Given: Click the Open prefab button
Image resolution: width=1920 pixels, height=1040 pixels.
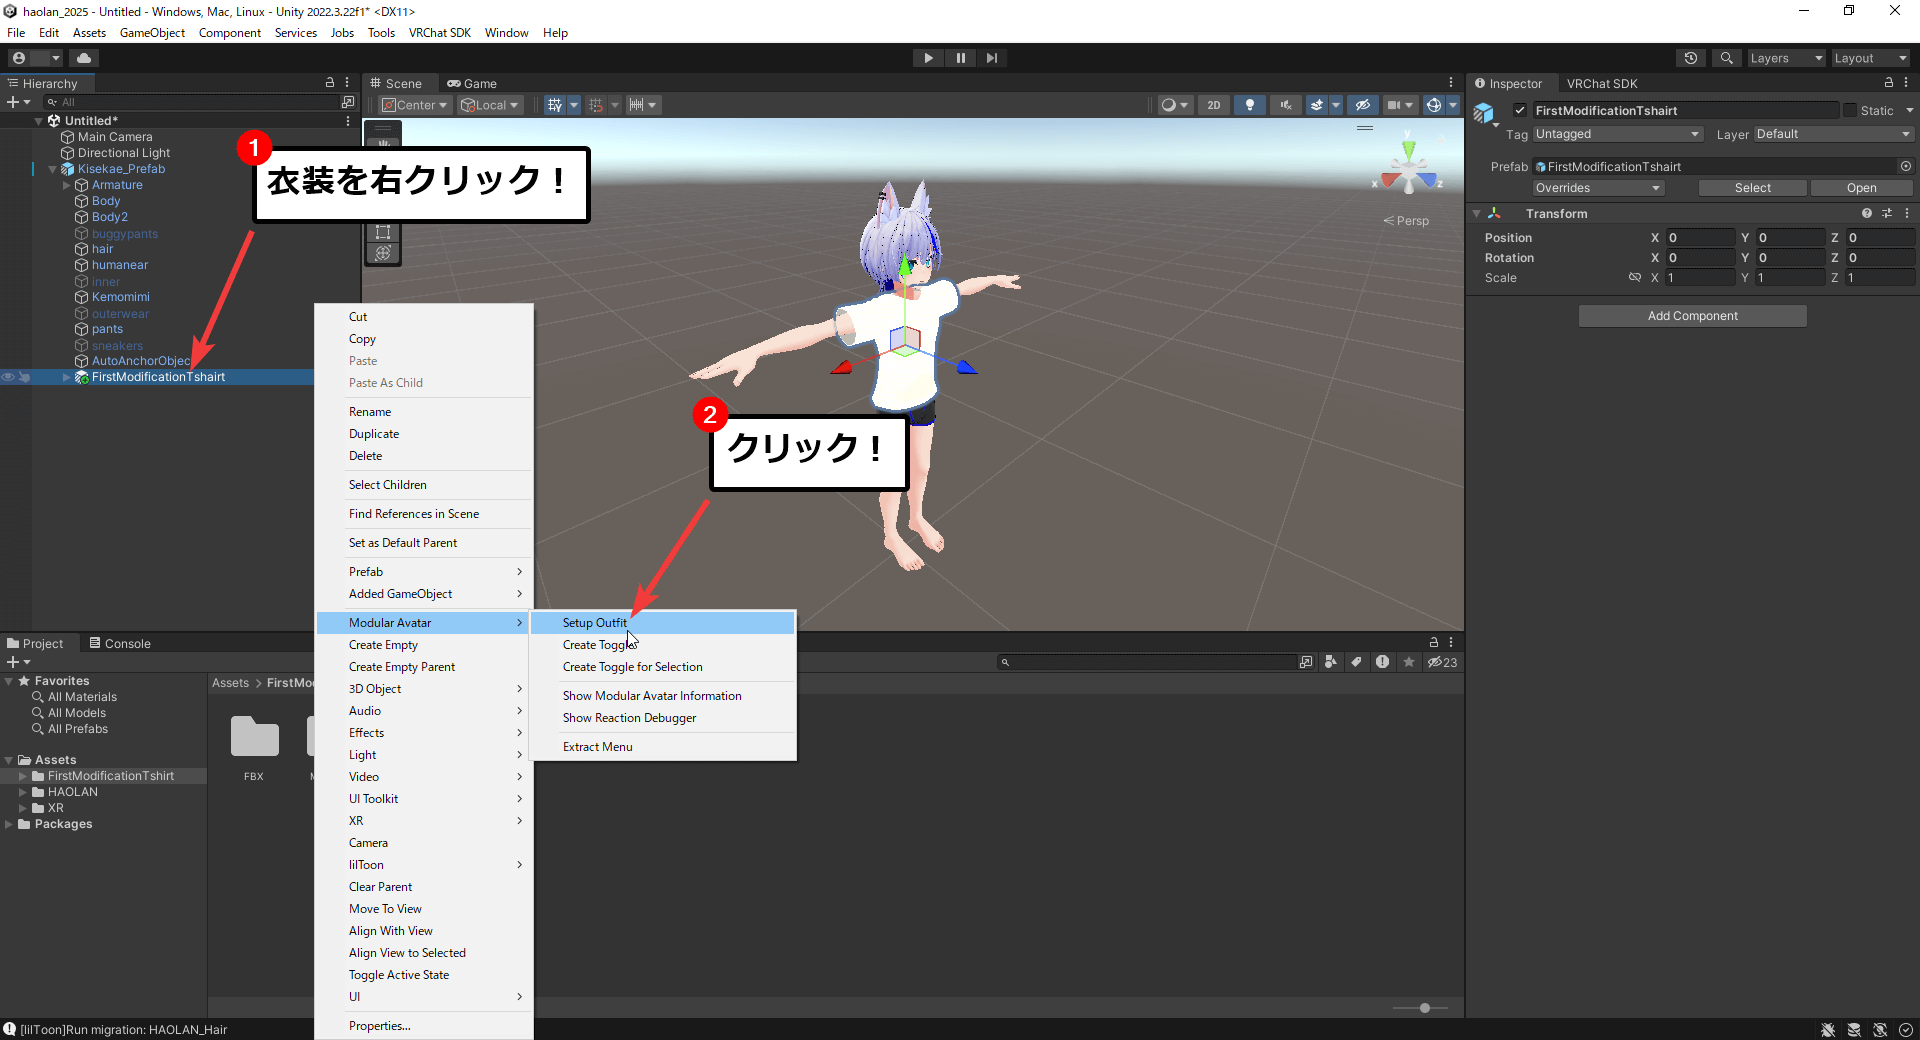Looking at the screenshot, I should coord(1861,188).
